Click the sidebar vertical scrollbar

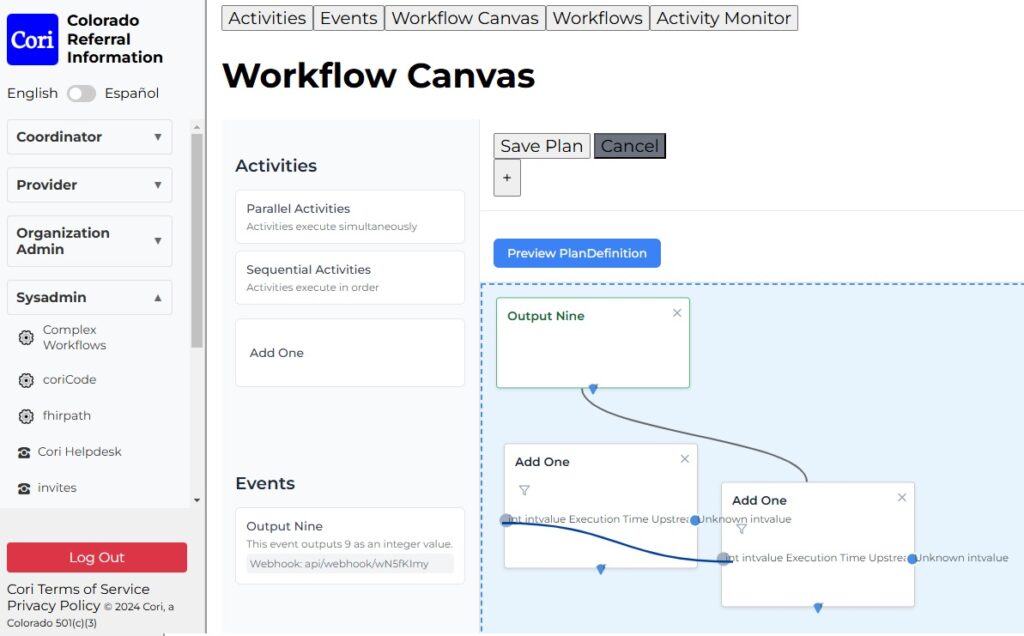pyautogui.click(x=197, y=240)
